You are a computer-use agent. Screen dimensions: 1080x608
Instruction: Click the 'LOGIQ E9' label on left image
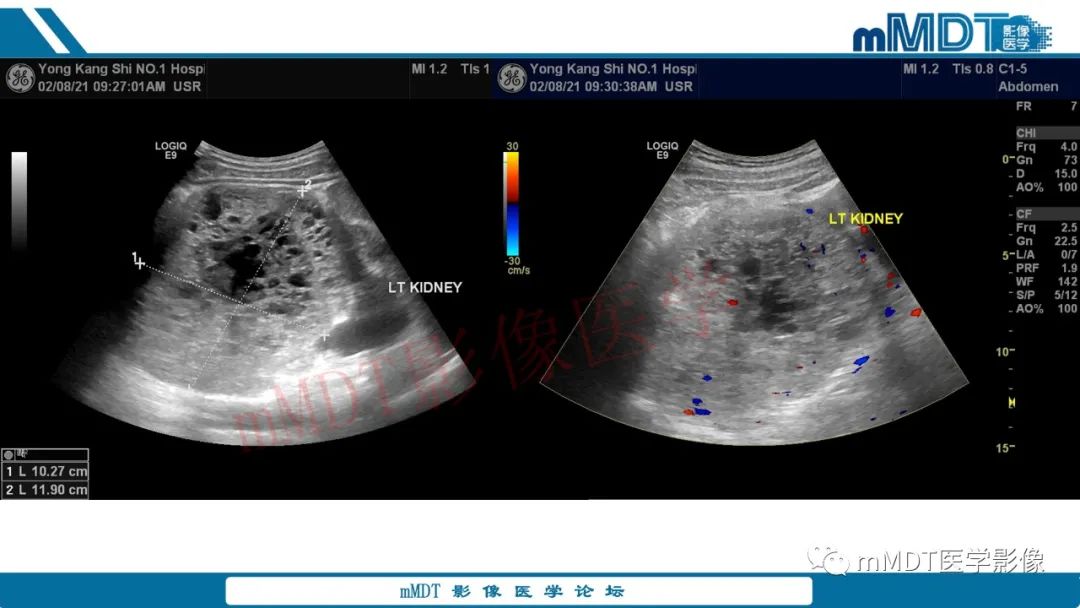pos(171,150)
